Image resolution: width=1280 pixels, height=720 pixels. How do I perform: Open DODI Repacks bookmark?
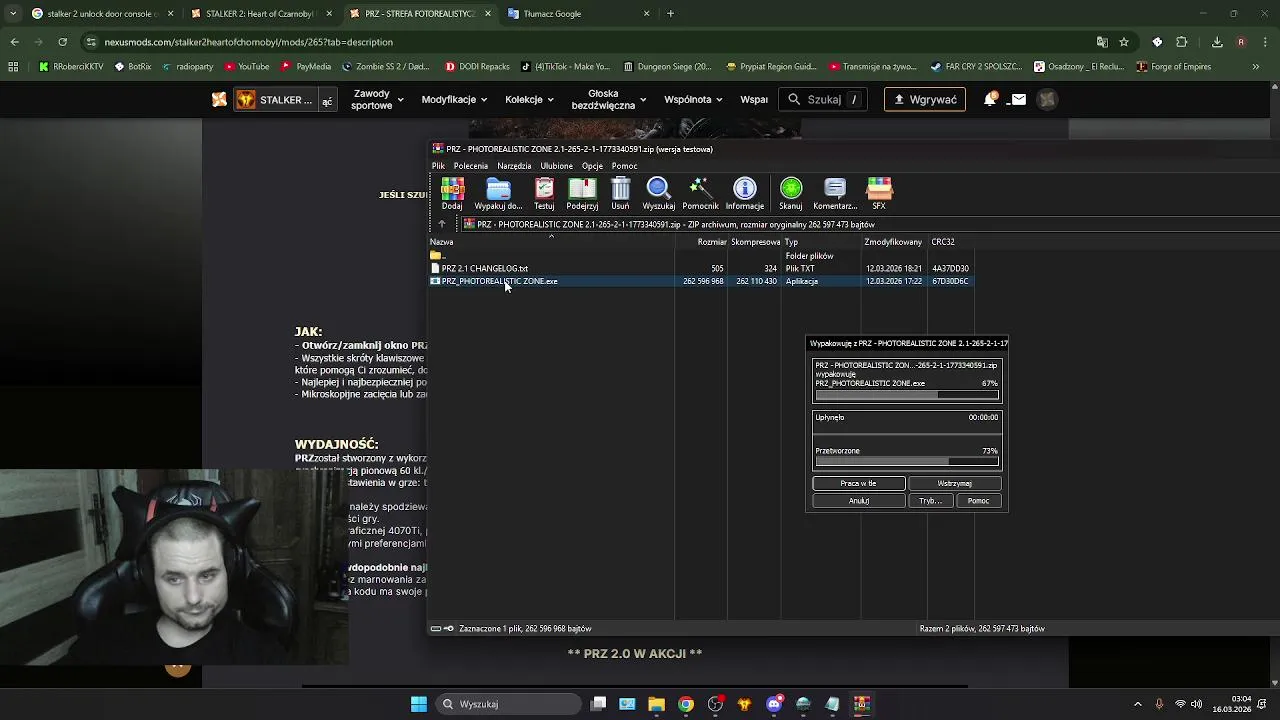pos(477,67)
